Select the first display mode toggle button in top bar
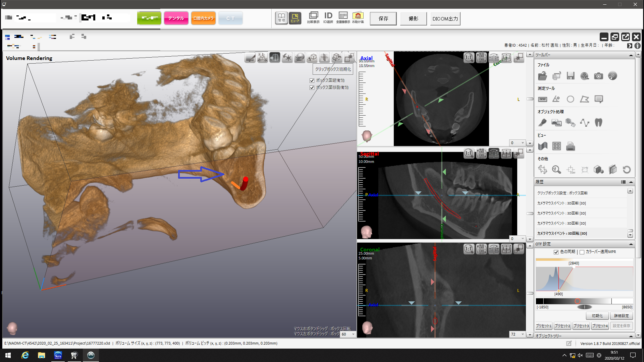Viewport: 644px width, 362px height. (281, 18)
